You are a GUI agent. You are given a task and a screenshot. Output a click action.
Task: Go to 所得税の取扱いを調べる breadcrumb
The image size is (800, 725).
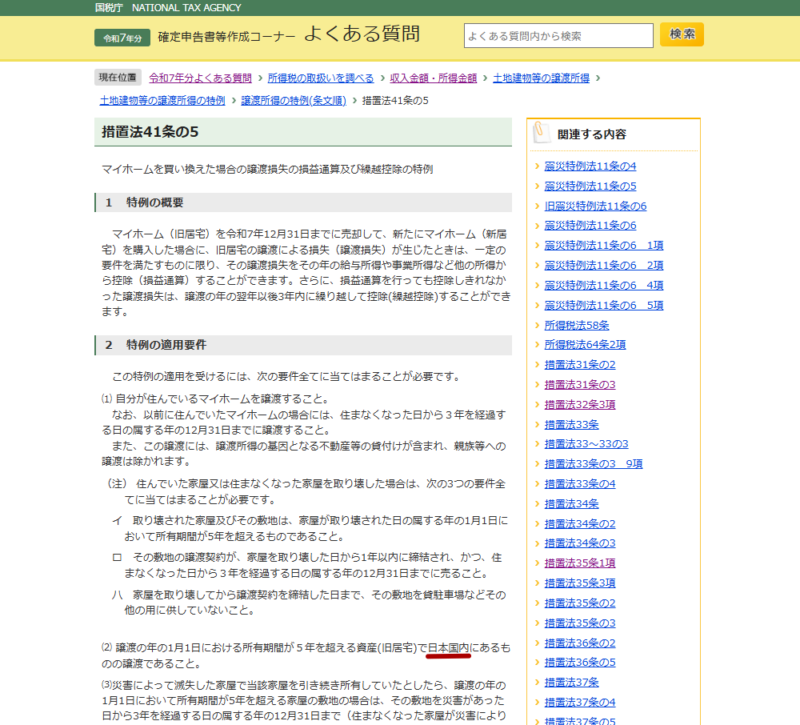point(320,77)
